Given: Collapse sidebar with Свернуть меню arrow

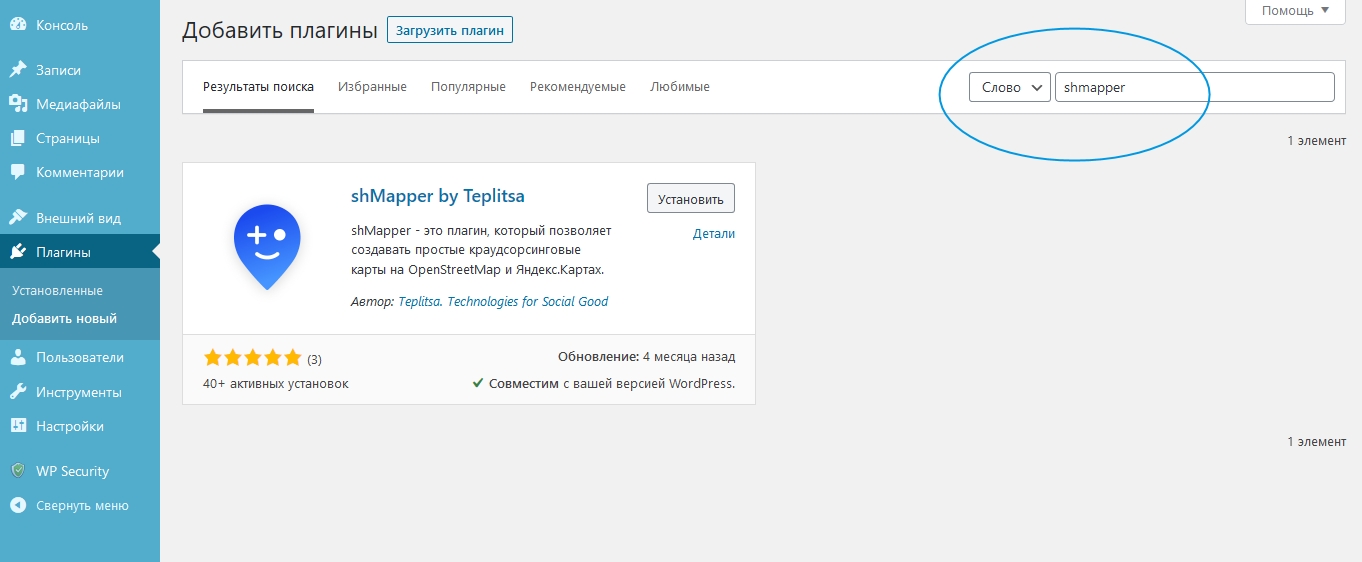Looking at the screenshot, I should tap(18, 505).
